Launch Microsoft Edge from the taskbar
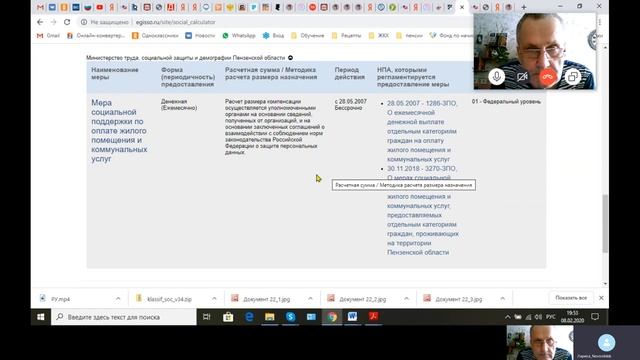640x360 pixels. tap(249, 317)
